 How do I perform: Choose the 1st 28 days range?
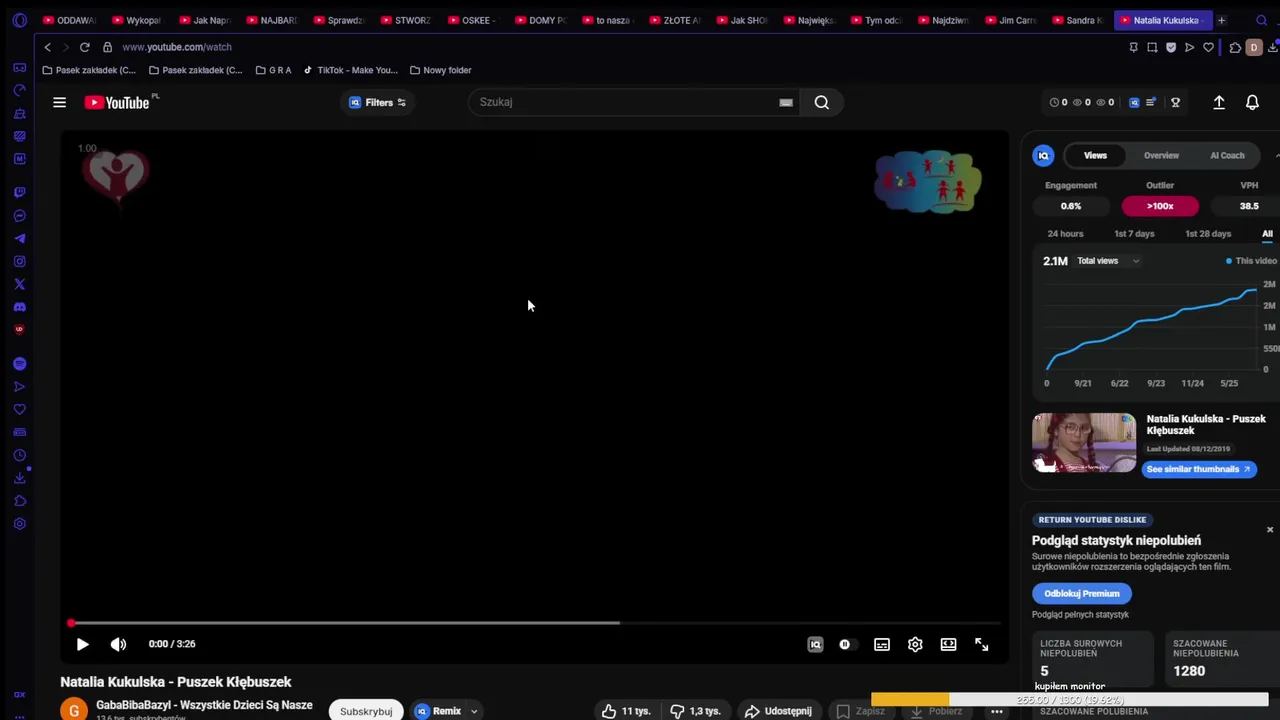[1208, 234]
